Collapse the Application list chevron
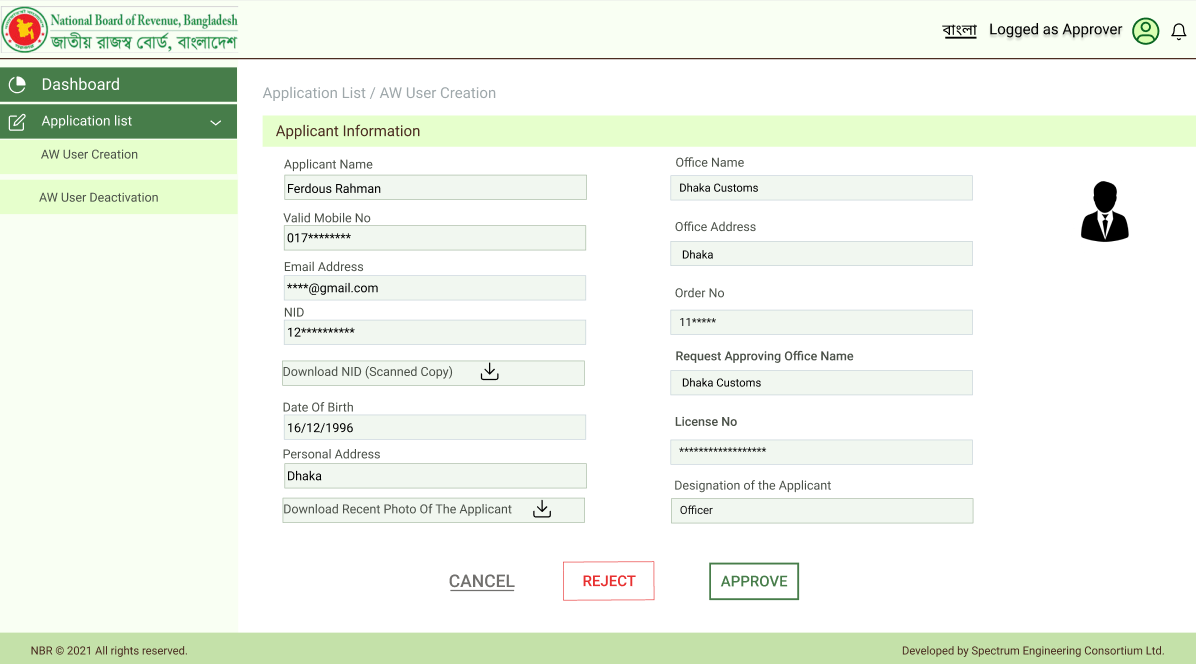 [x=216, y=122]
